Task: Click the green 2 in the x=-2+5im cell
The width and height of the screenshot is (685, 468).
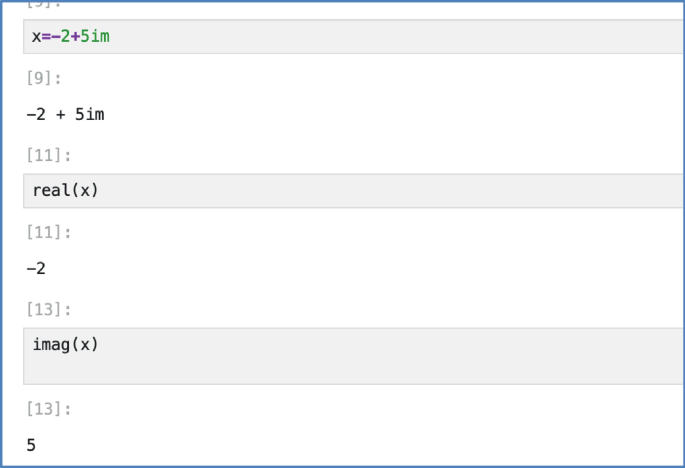Action: point(65,37)
